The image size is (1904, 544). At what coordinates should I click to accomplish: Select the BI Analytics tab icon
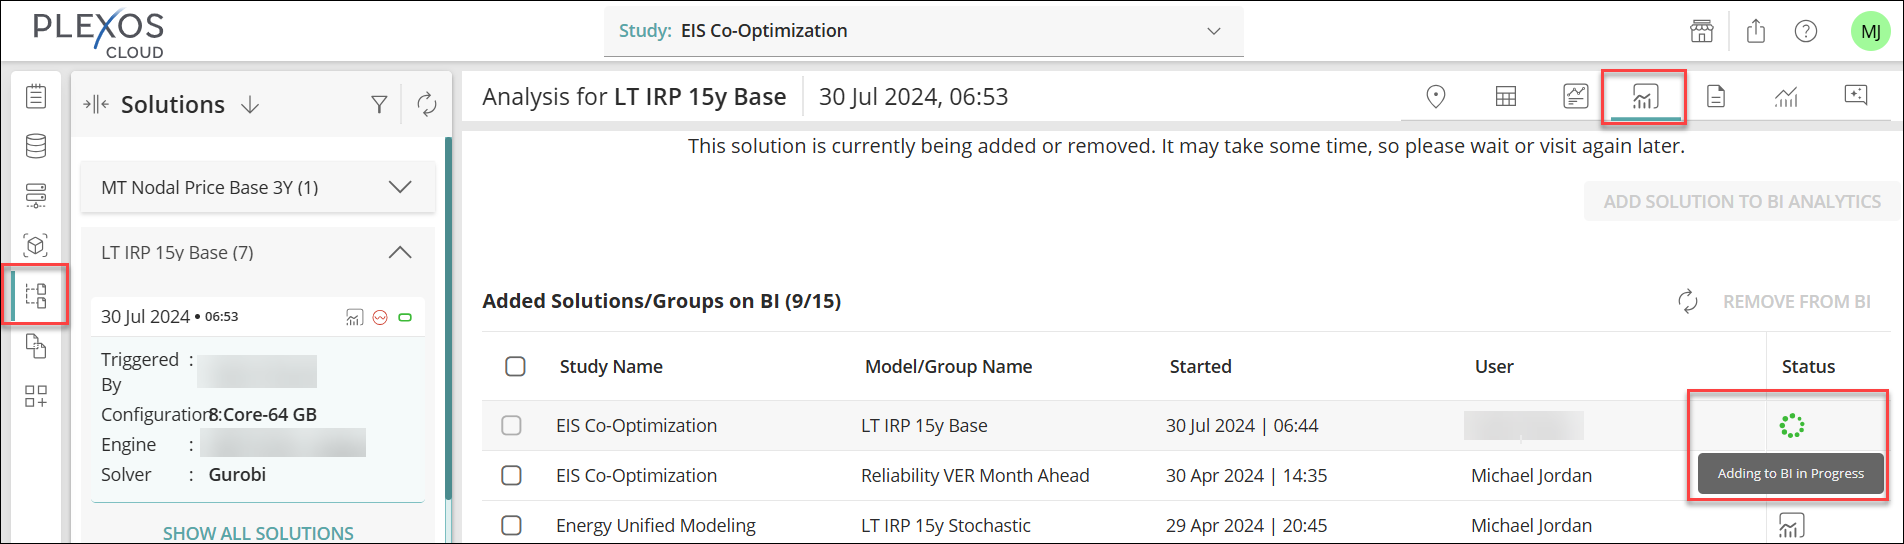tap(1645, 96)
